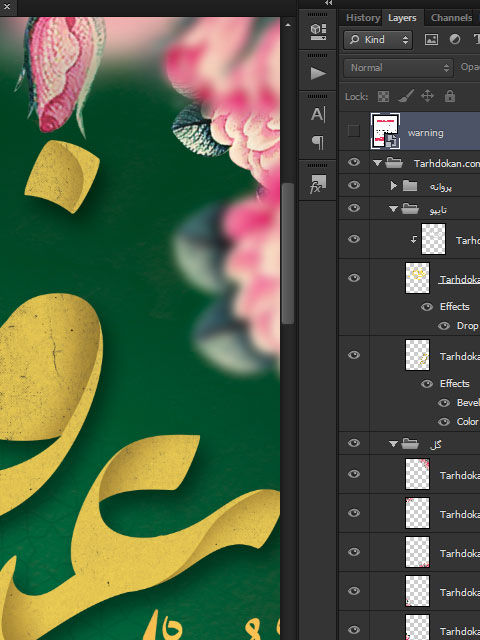The width and height of the screenshot is (480, 640).
Task: Lock layer position
Action: 427,96
